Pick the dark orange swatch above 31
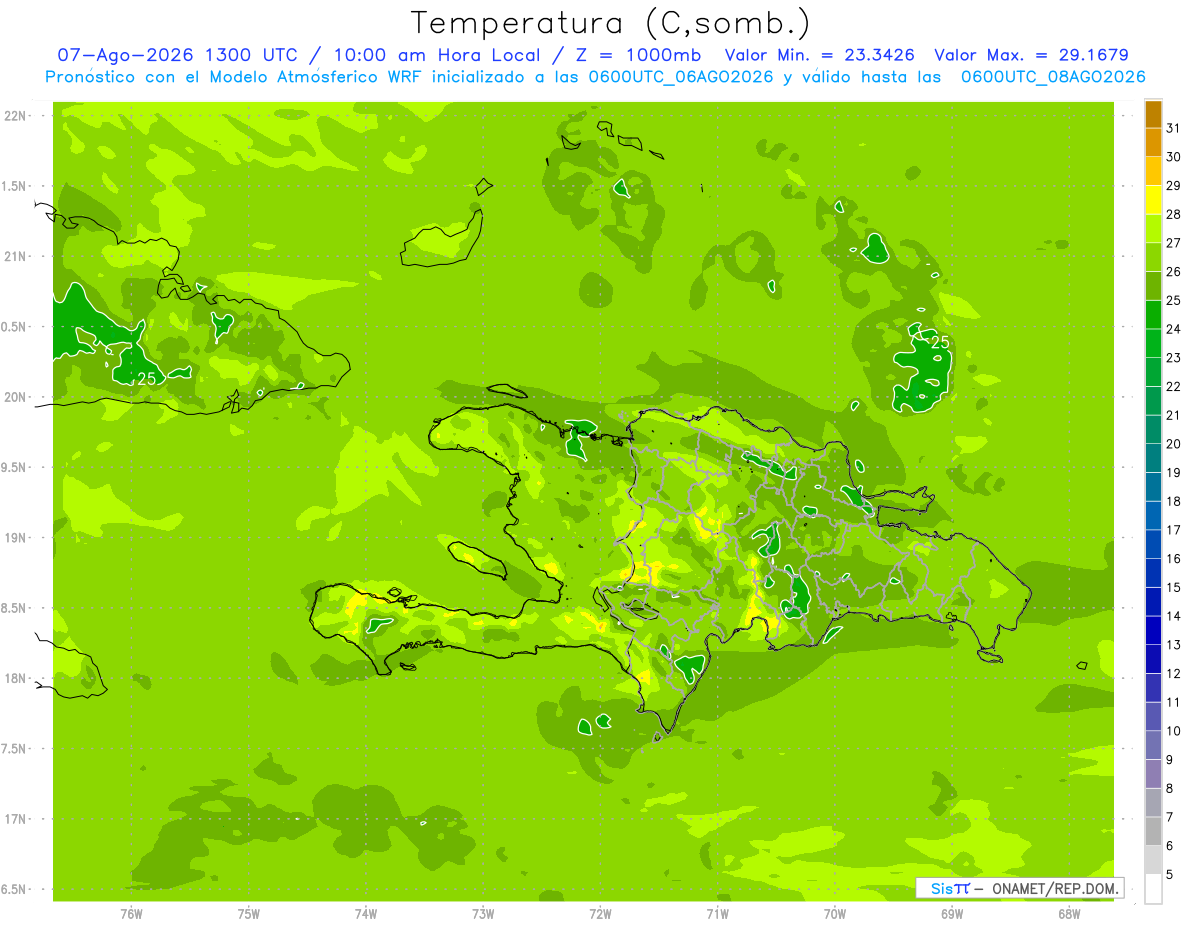Image resolution: width=1200 pixels, height=927 pixels. (x=1153, y=114)
